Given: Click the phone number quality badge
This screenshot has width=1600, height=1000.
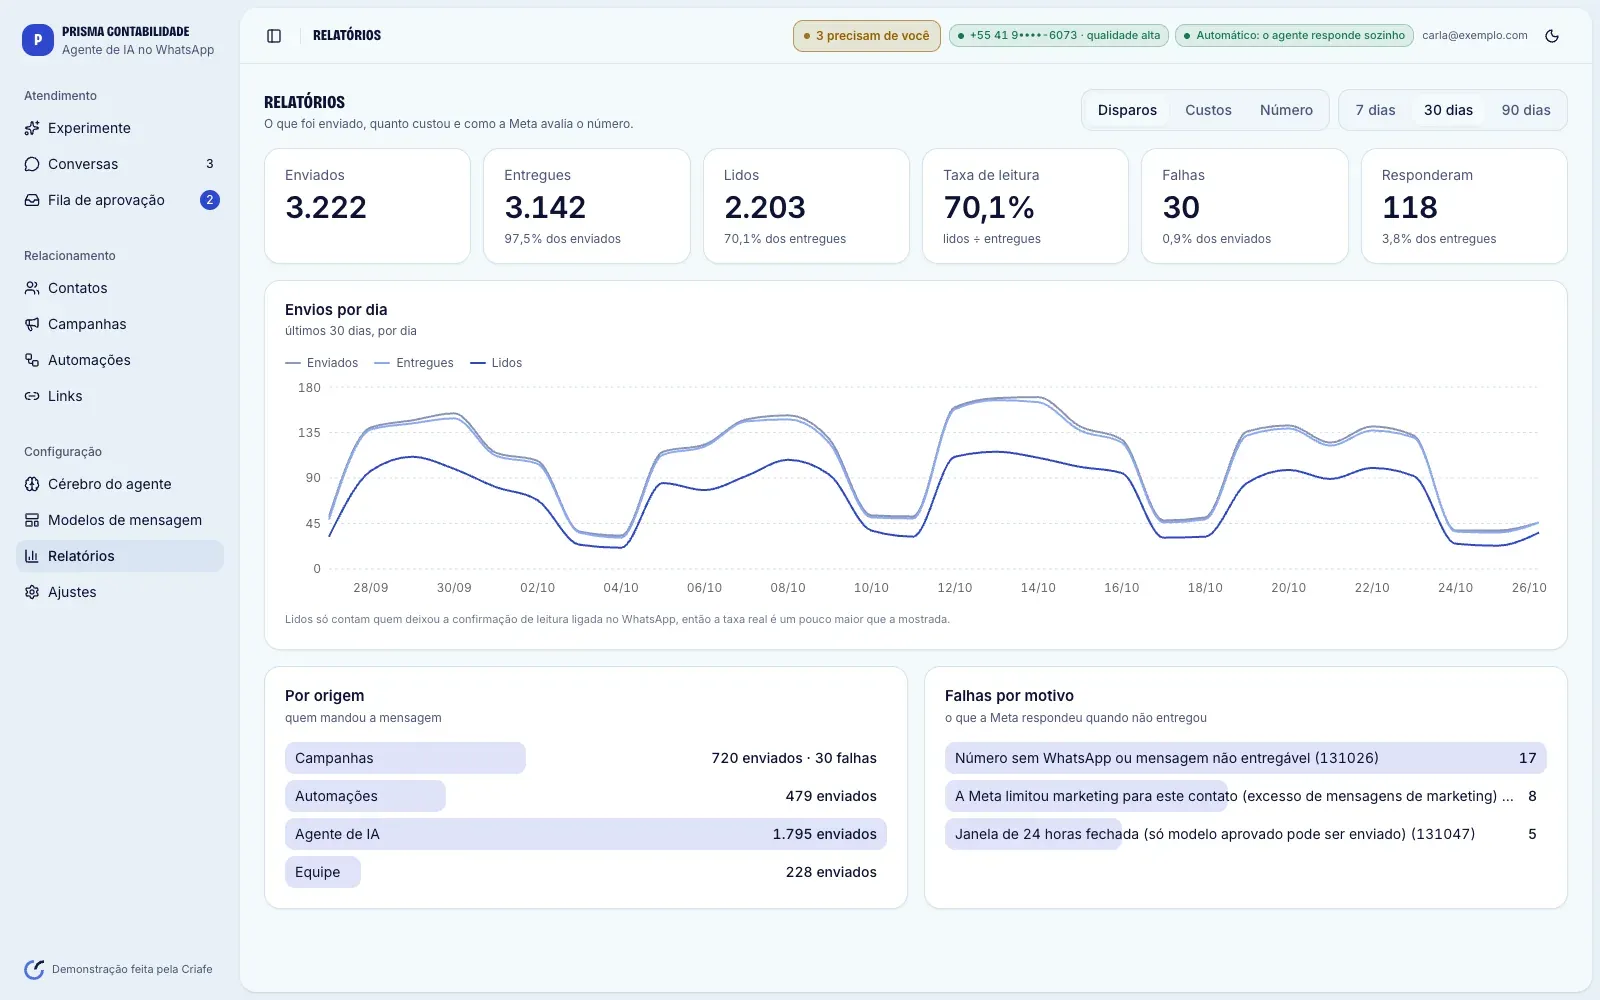Looking at the screenshot, I should click(x=1058, y=36).
